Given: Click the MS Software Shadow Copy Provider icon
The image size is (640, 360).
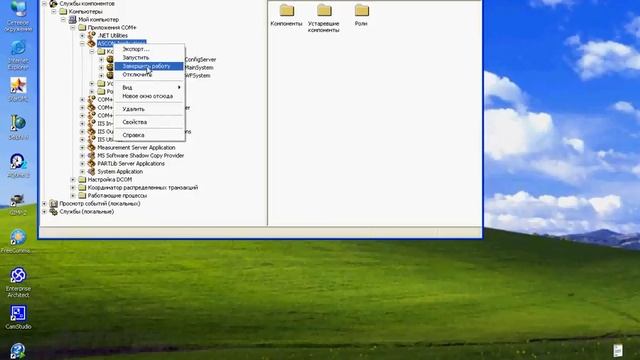Looking at the screenshot, I should [x=91, y=156].
